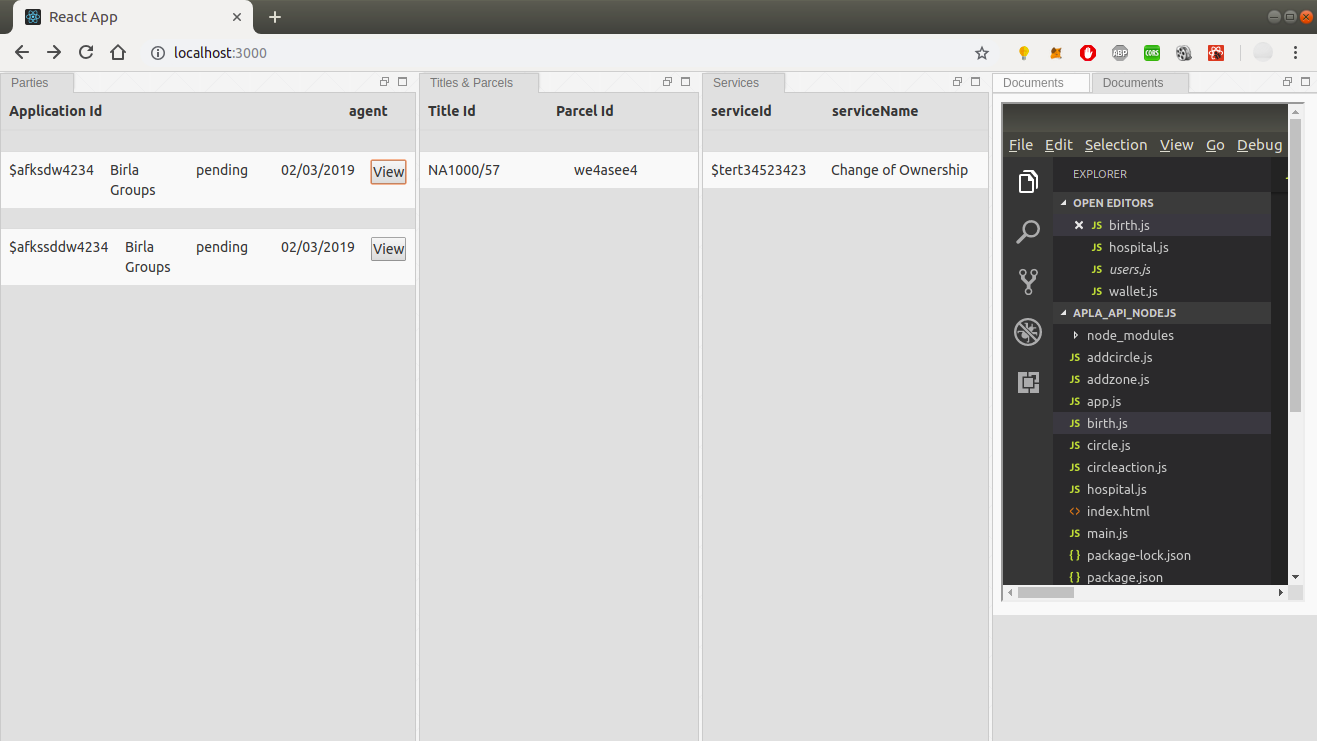This screenshot has height=741, width=1317.
Task: Open the Source Control view
Action: (1028, 281)
